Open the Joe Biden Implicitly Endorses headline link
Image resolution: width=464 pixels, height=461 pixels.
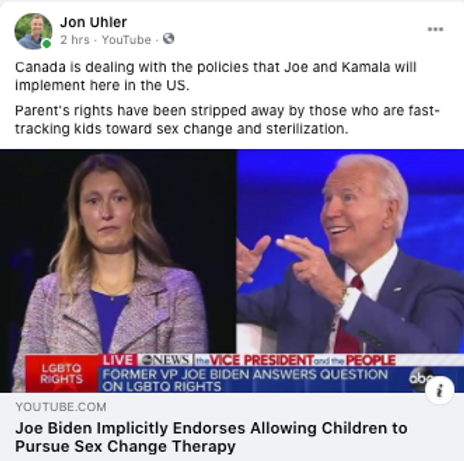[x=211, y=437]
